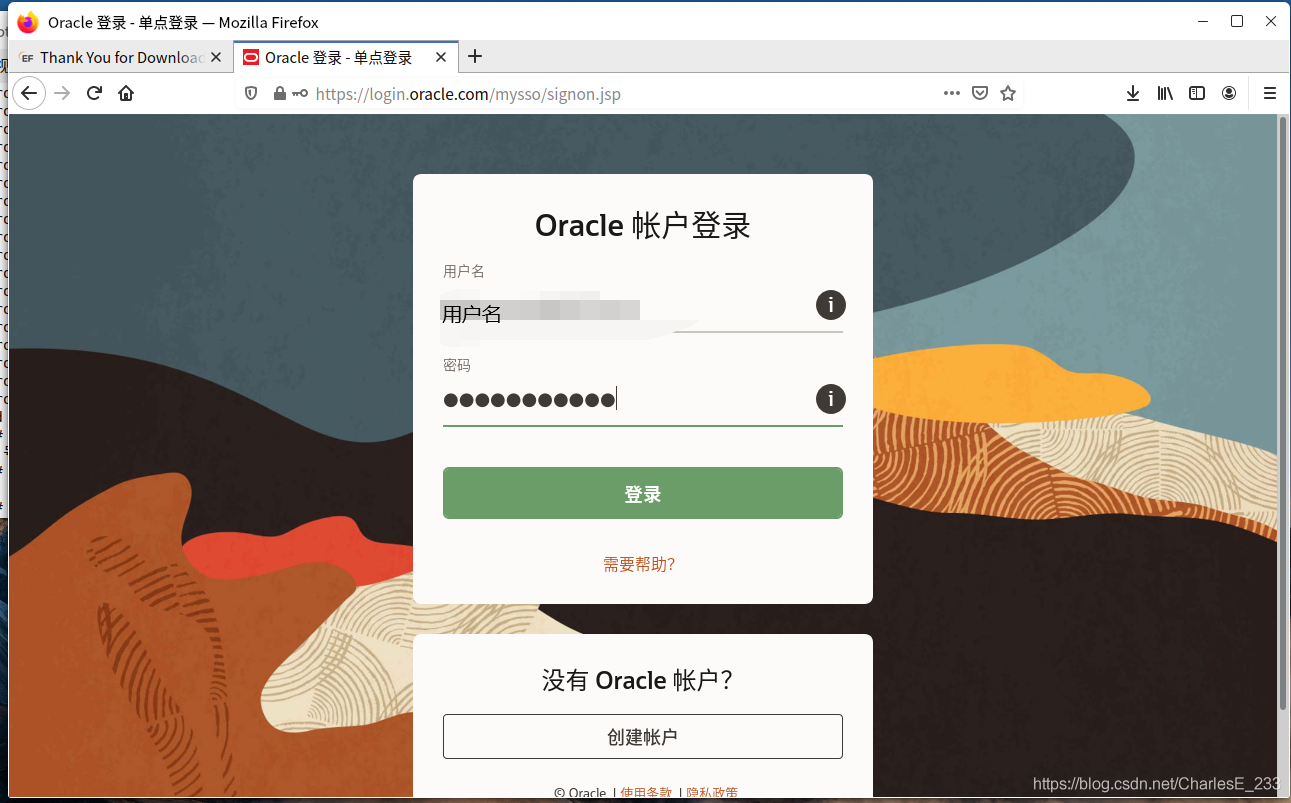Open the Firefox home page icon

(x=126, y=93)
